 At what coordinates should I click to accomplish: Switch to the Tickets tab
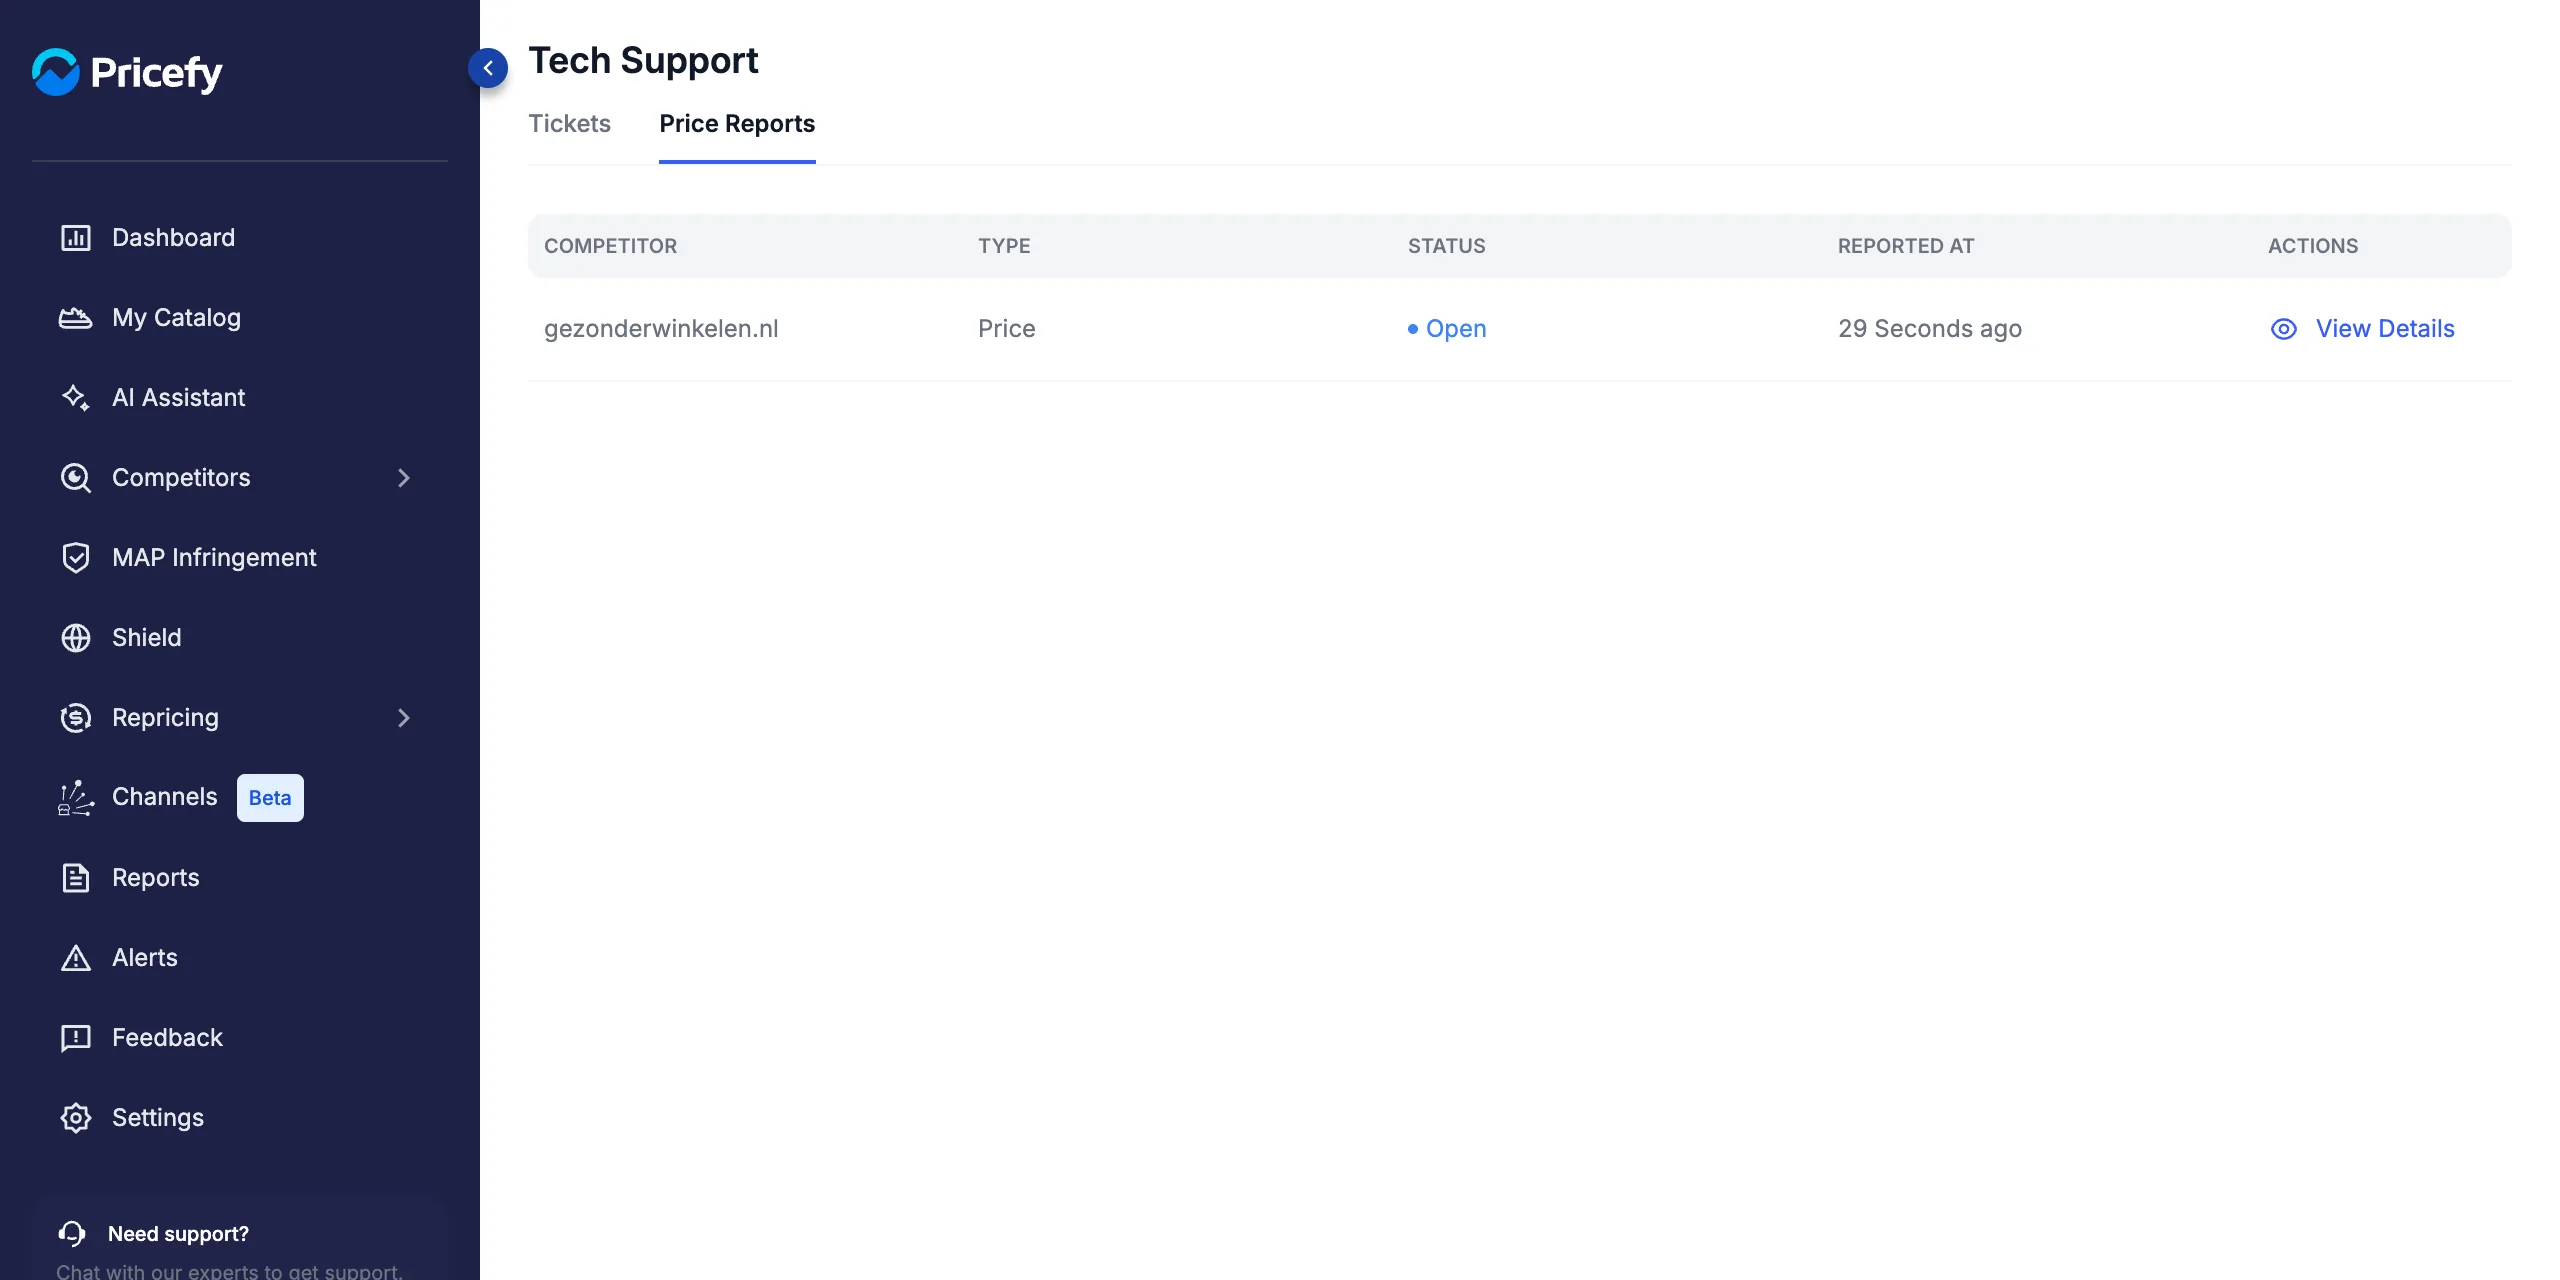pyautogui.click(x=569, y=124)
